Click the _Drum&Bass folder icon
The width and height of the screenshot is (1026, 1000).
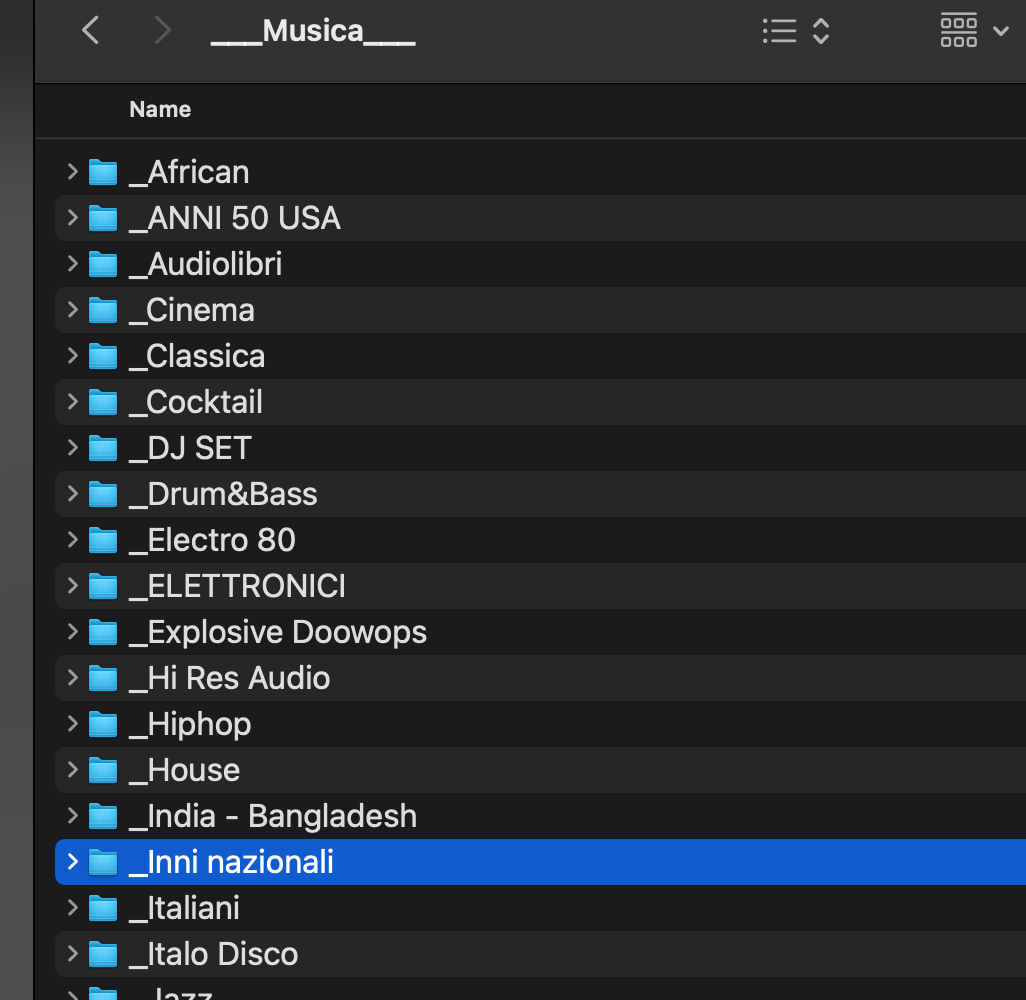coord(103,494)
